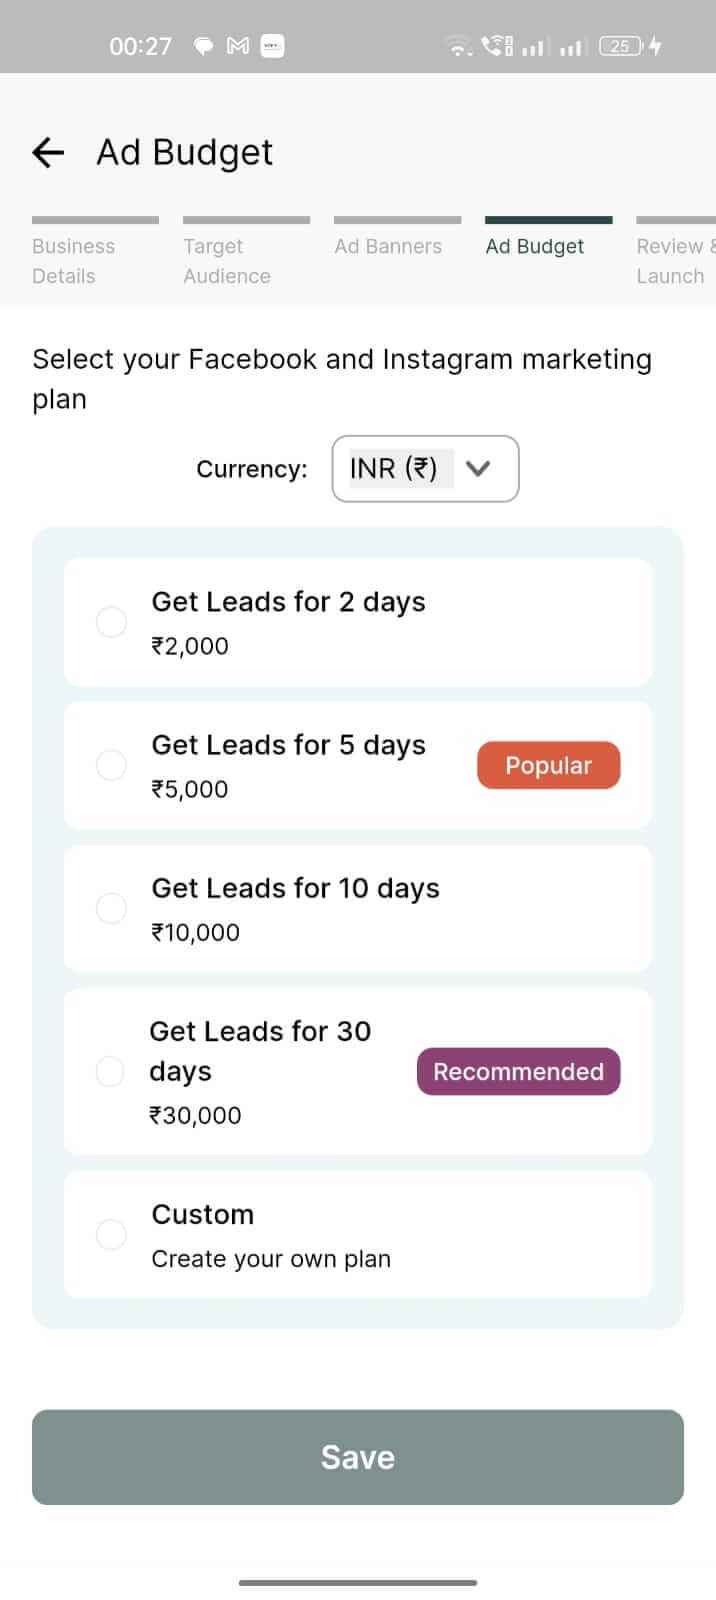Tap the back arrow icon
716x1600 pixels.
pyautogui.click(x=48, y=152)
